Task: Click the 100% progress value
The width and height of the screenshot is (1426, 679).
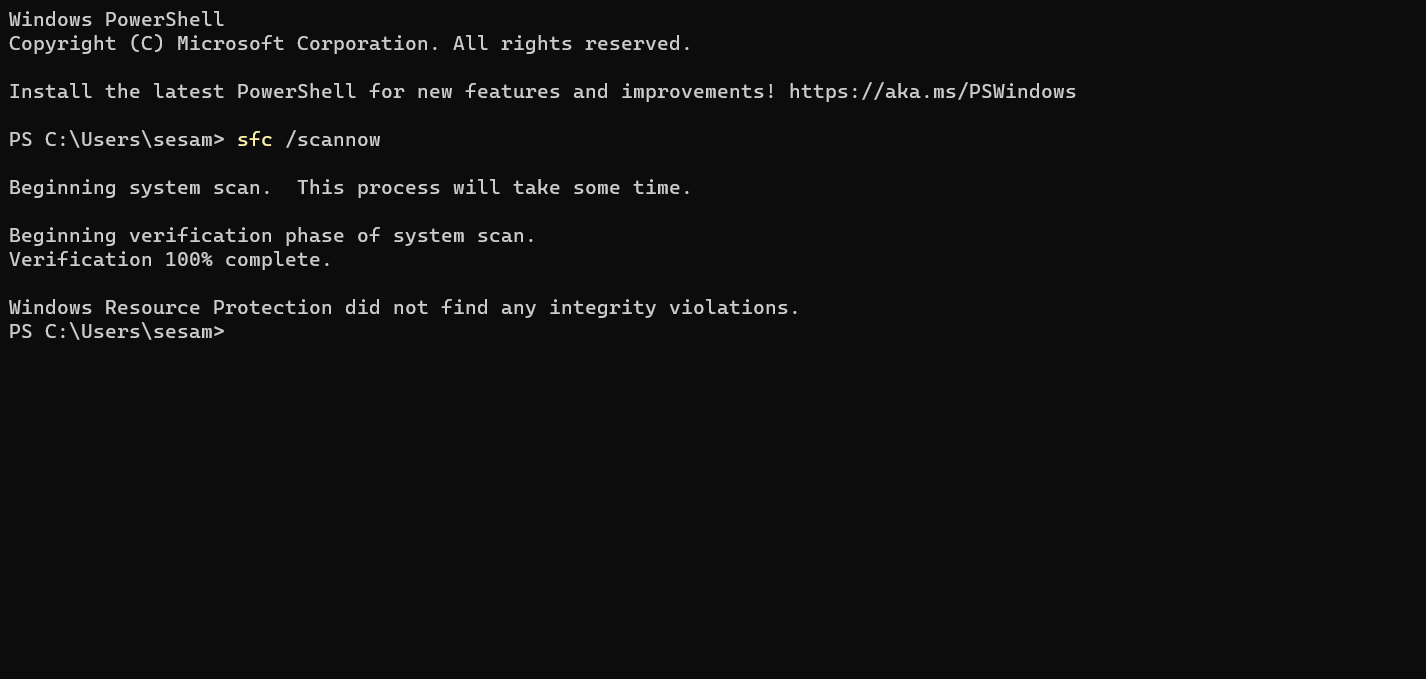Action: (188, 260)
